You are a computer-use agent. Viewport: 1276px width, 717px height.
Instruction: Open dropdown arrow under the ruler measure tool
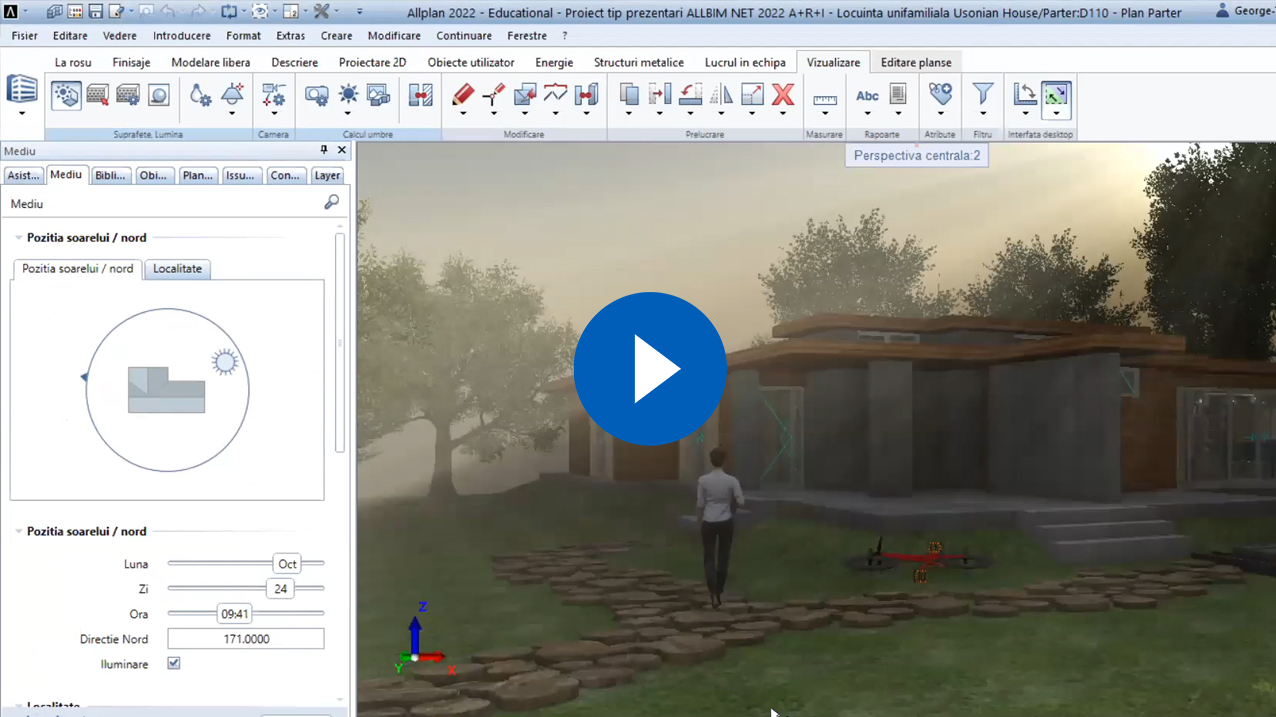(x=825, y=114)
